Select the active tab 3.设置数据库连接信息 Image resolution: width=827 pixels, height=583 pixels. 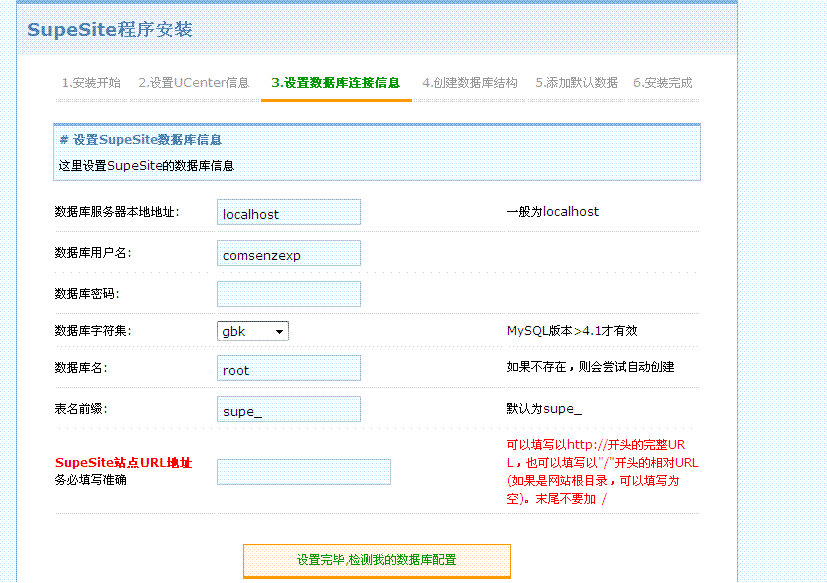pyautogui.click(x=336, y=83)
